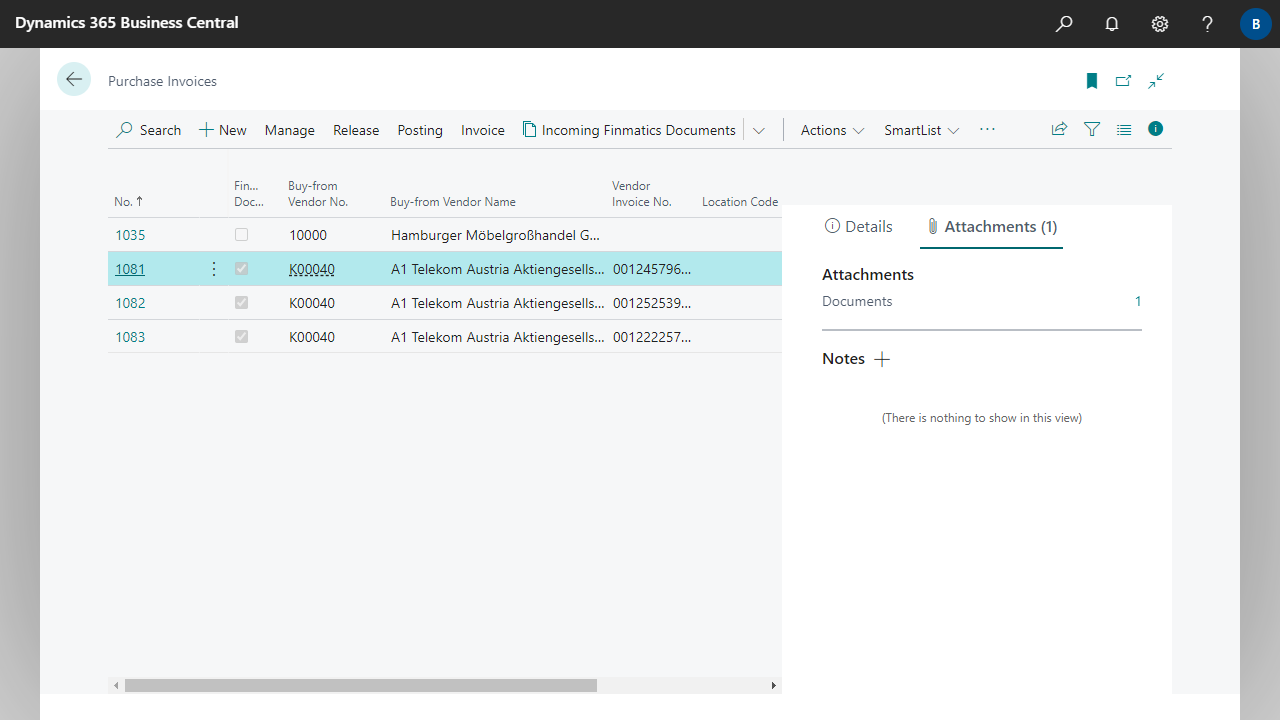
Task: Collapse the page using the shrink arrows icon
Action: click(x=1156, y=81)
